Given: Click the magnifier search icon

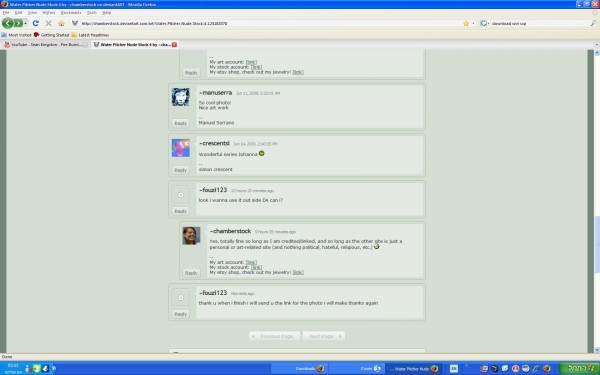Looking at the screenshot, I should [593, 23].
